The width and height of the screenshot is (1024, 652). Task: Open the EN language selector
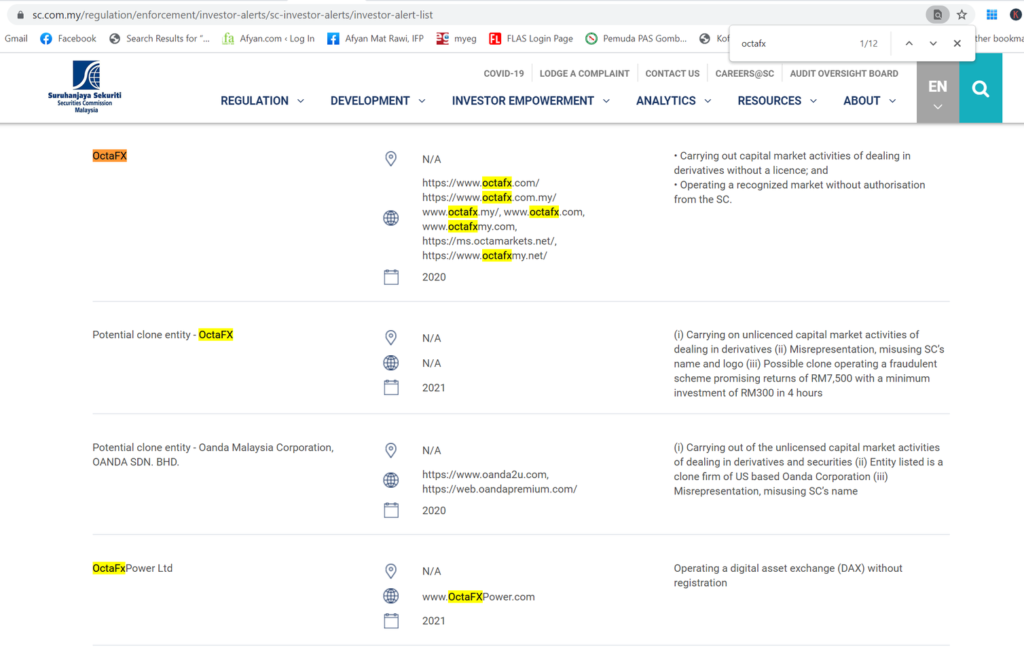(x=938, y=88)
